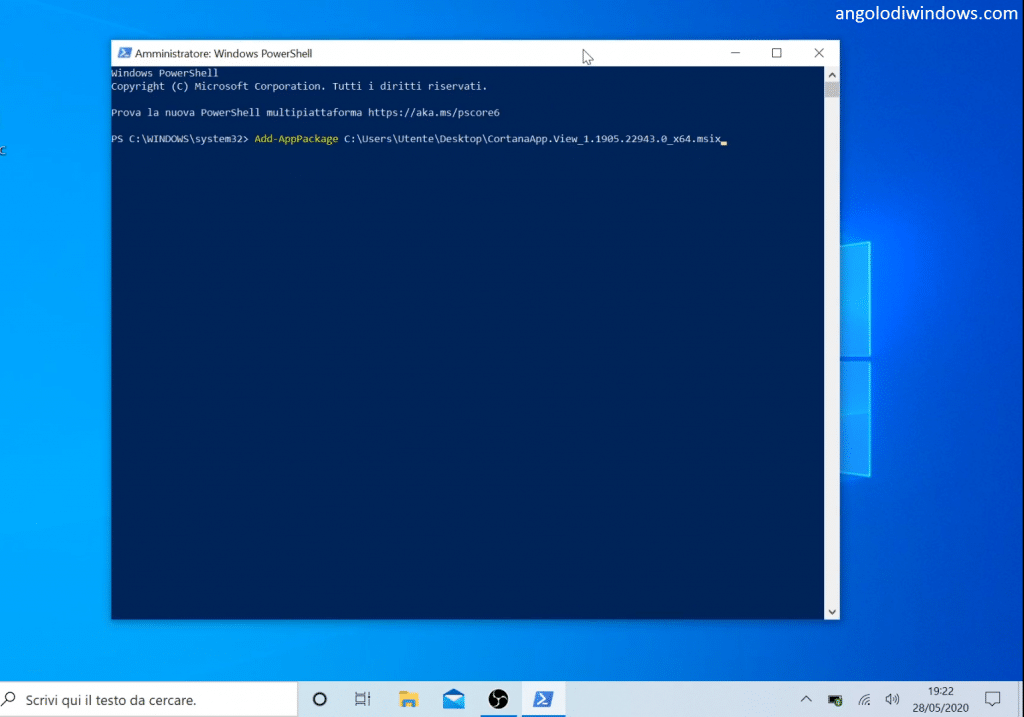Click the volume speaker icon
This screenshot has width=1024, height=717.
point(892,699)
